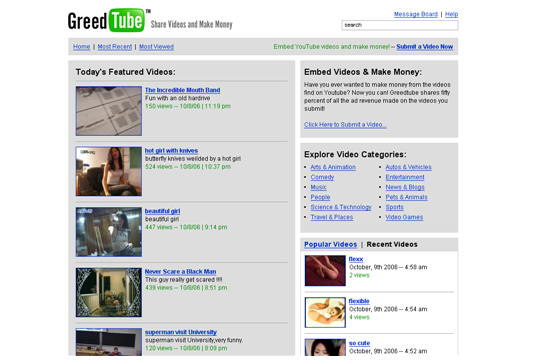Click Submit a Video Now
This screenshot has width=535, height=361.
pos(424,47)
